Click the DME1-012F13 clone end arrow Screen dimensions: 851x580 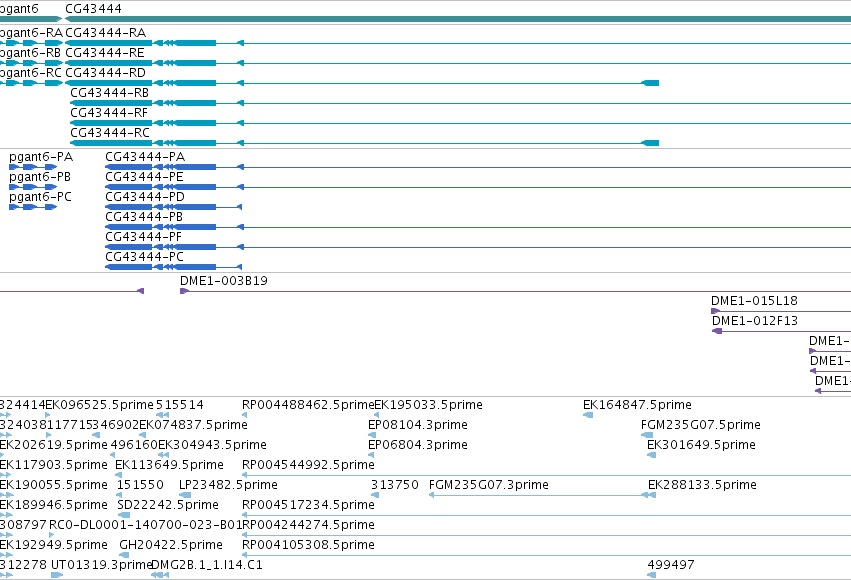(717, 332)
